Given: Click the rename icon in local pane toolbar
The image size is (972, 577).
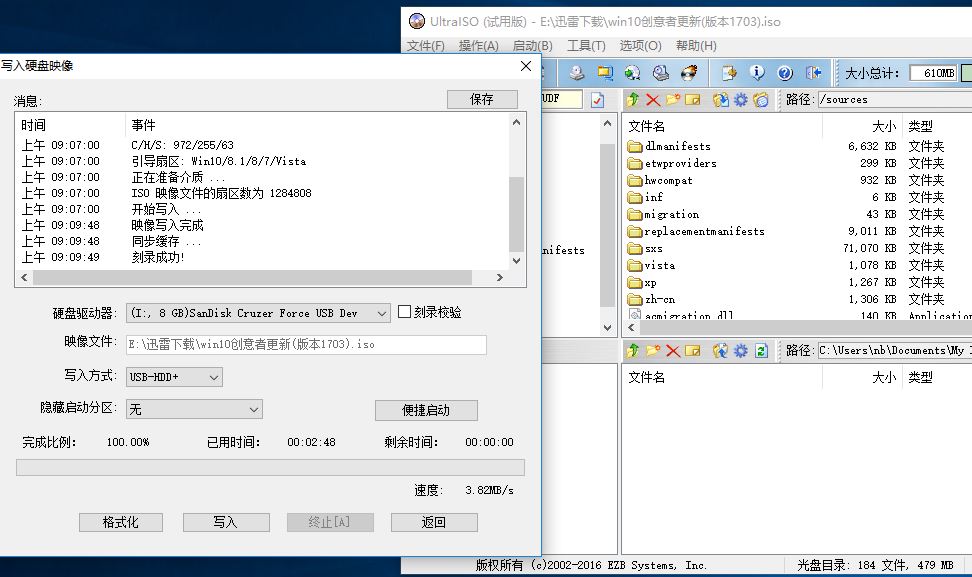Looking at the screenshot, I should coord(693,351).
